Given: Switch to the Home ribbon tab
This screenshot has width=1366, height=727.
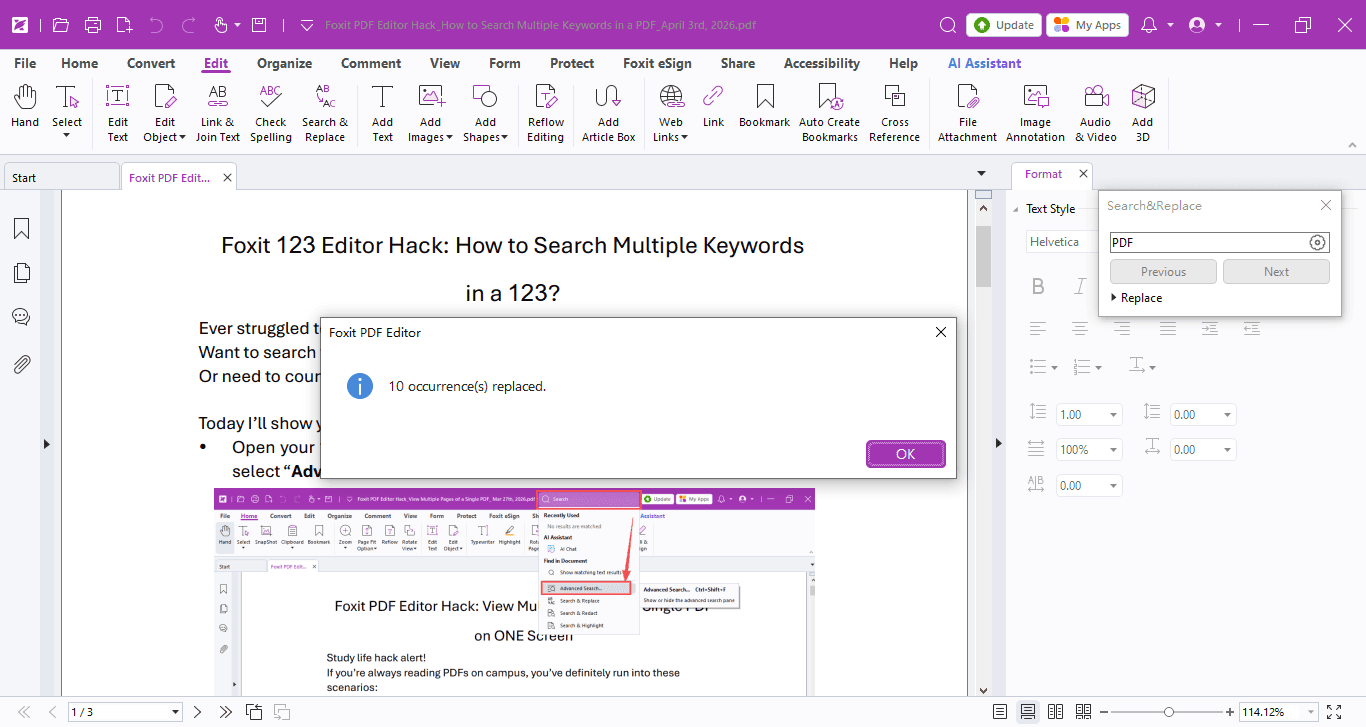Looking at the screenshot, I should [80, 63].
